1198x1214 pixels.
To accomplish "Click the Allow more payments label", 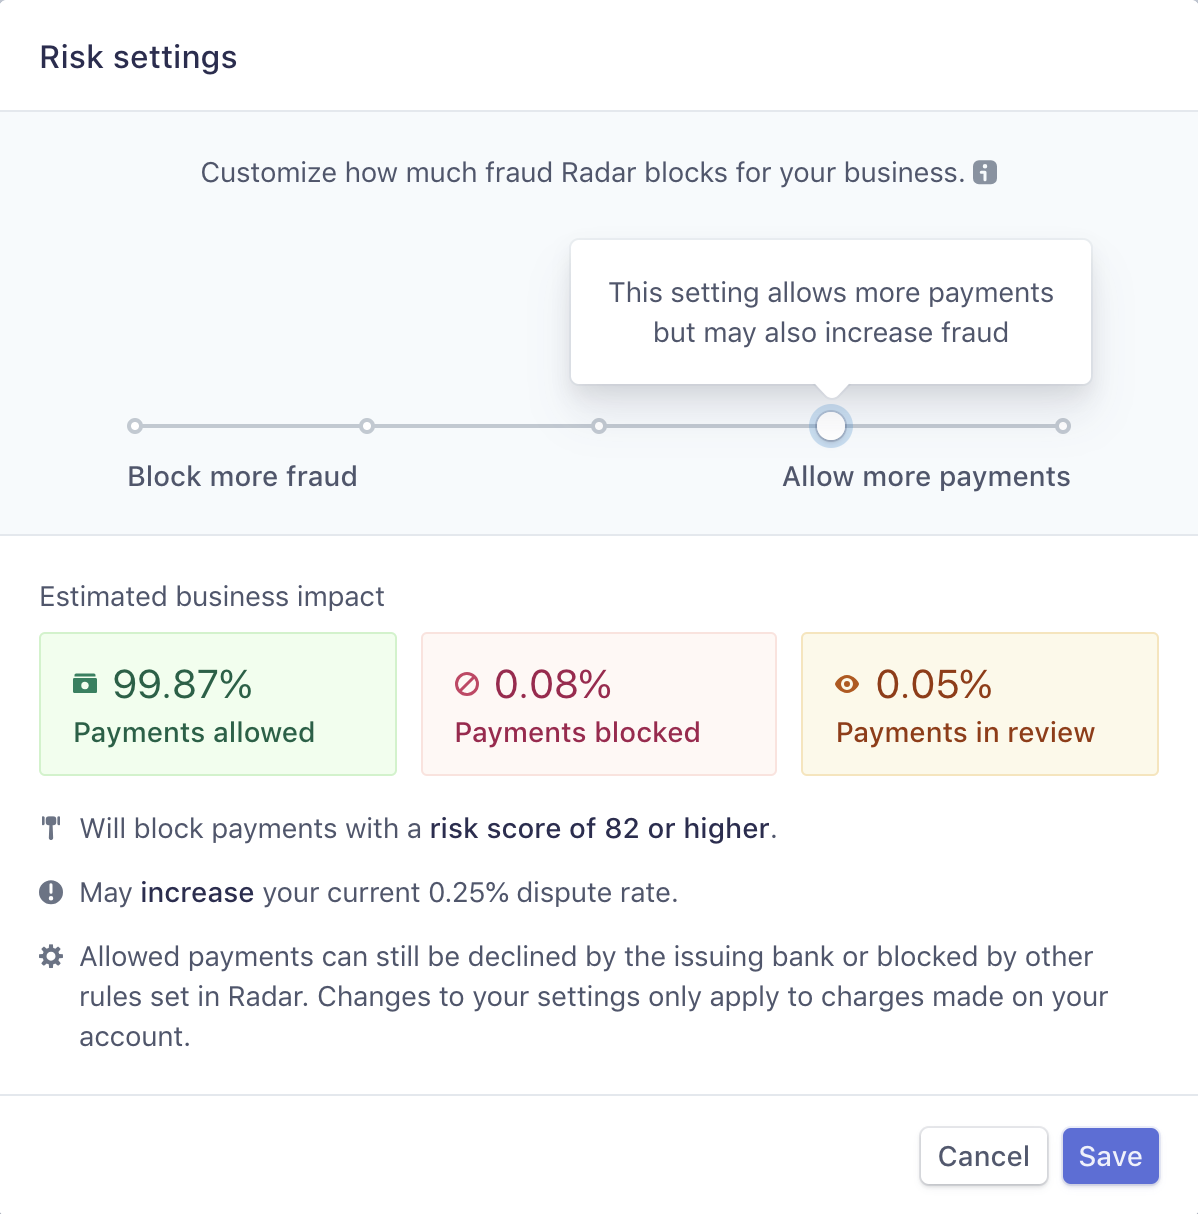I will click(x=926, y=476).
